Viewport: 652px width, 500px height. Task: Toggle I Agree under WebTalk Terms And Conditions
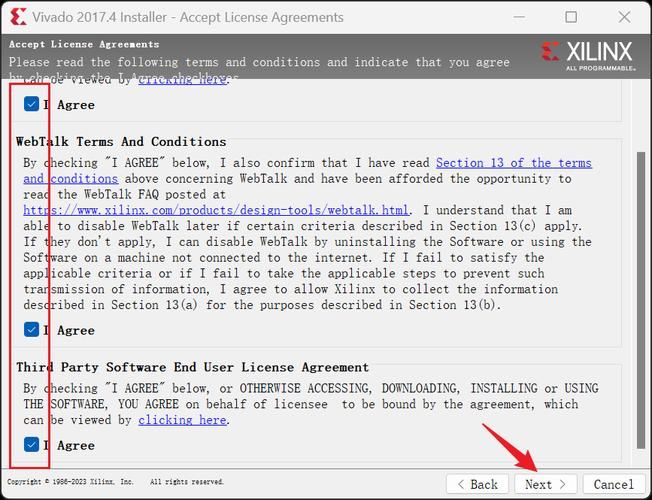[32, 330]
